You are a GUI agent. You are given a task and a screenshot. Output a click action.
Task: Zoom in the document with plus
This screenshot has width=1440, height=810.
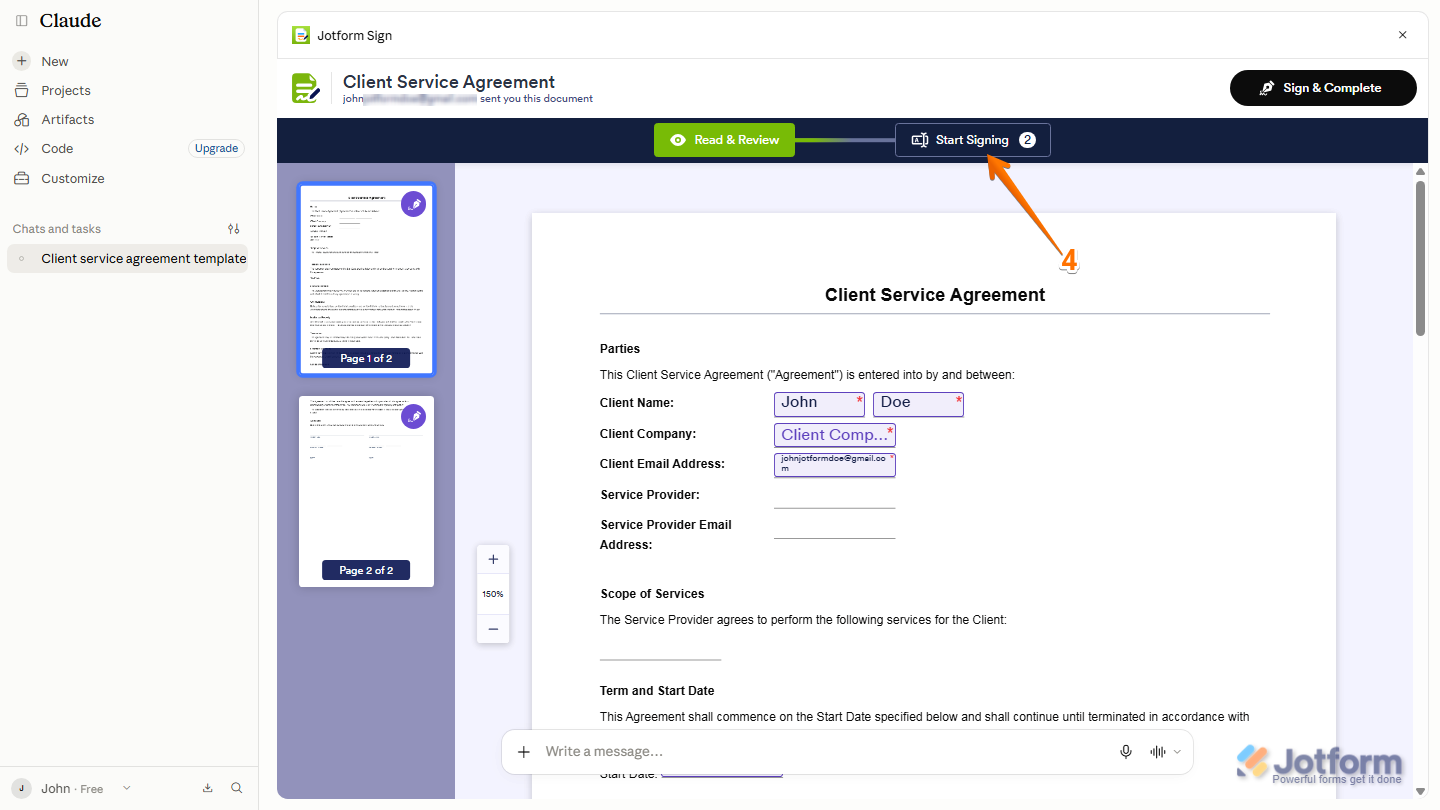493,560
